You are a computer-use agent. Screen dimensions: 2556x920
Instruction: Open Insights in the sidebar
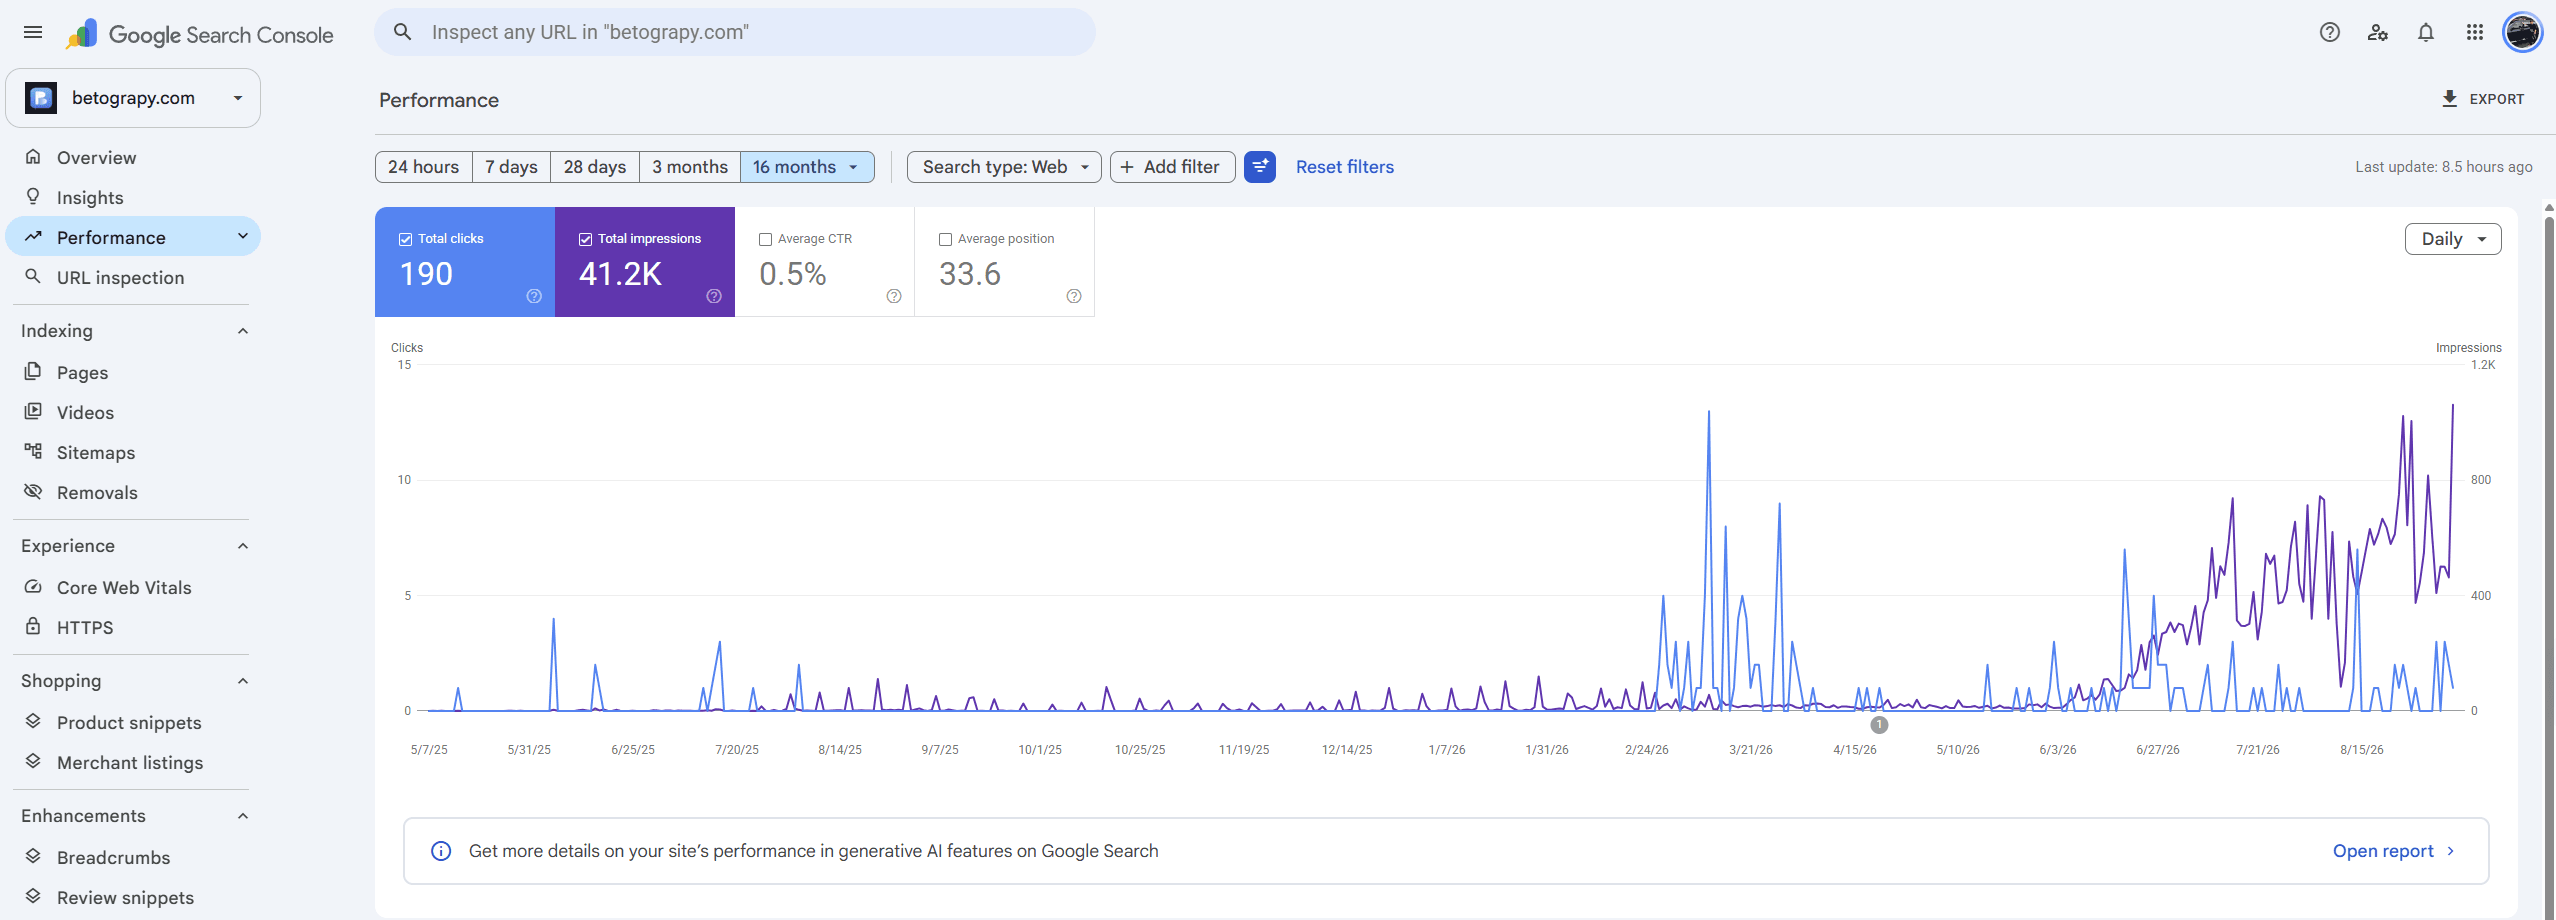click(x=133, y=197)
